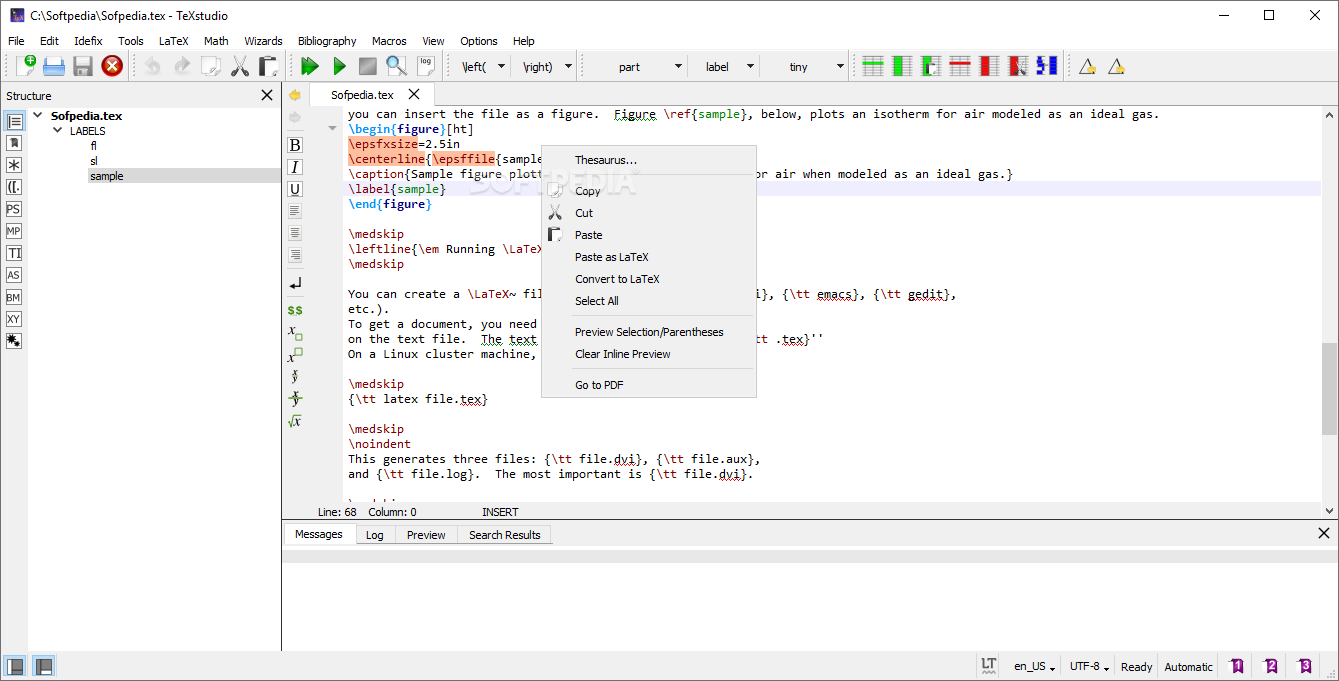Screen dimensions: 1339x681
Task: Choose Select All in context menu
Action: tap(649, 301)
